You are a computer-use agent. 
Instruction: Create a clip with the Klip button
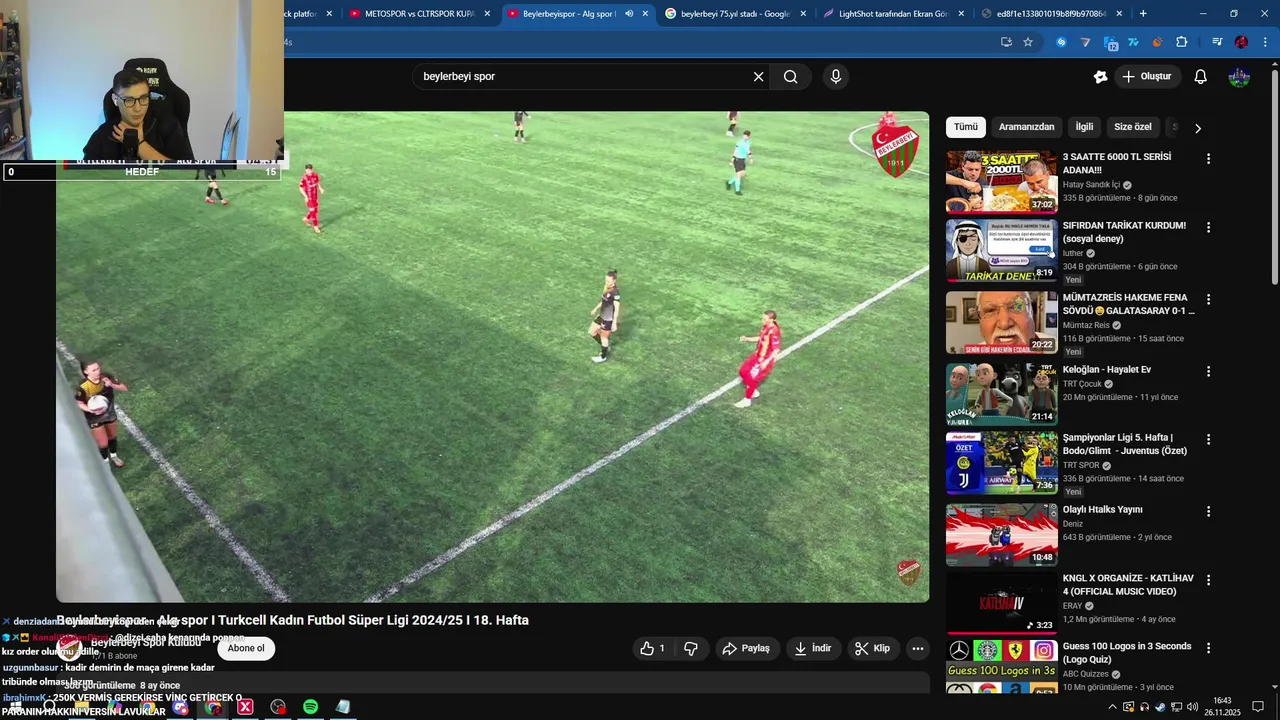pos(873,648)
